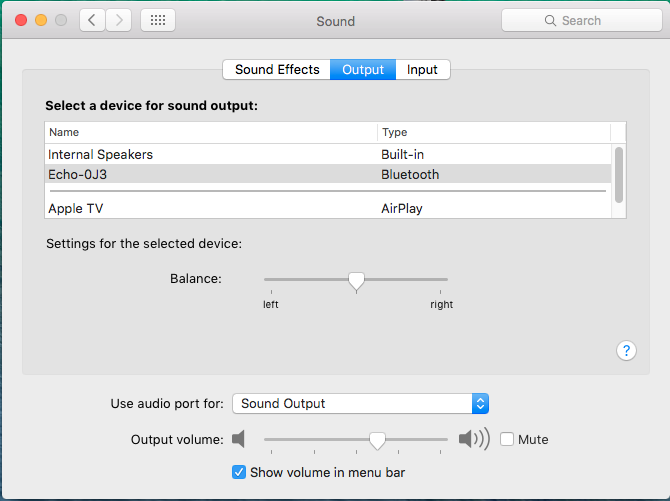The image size is (670, 501).
Task: Go forward with the right arrow button
Action: [x=118, y=20]
